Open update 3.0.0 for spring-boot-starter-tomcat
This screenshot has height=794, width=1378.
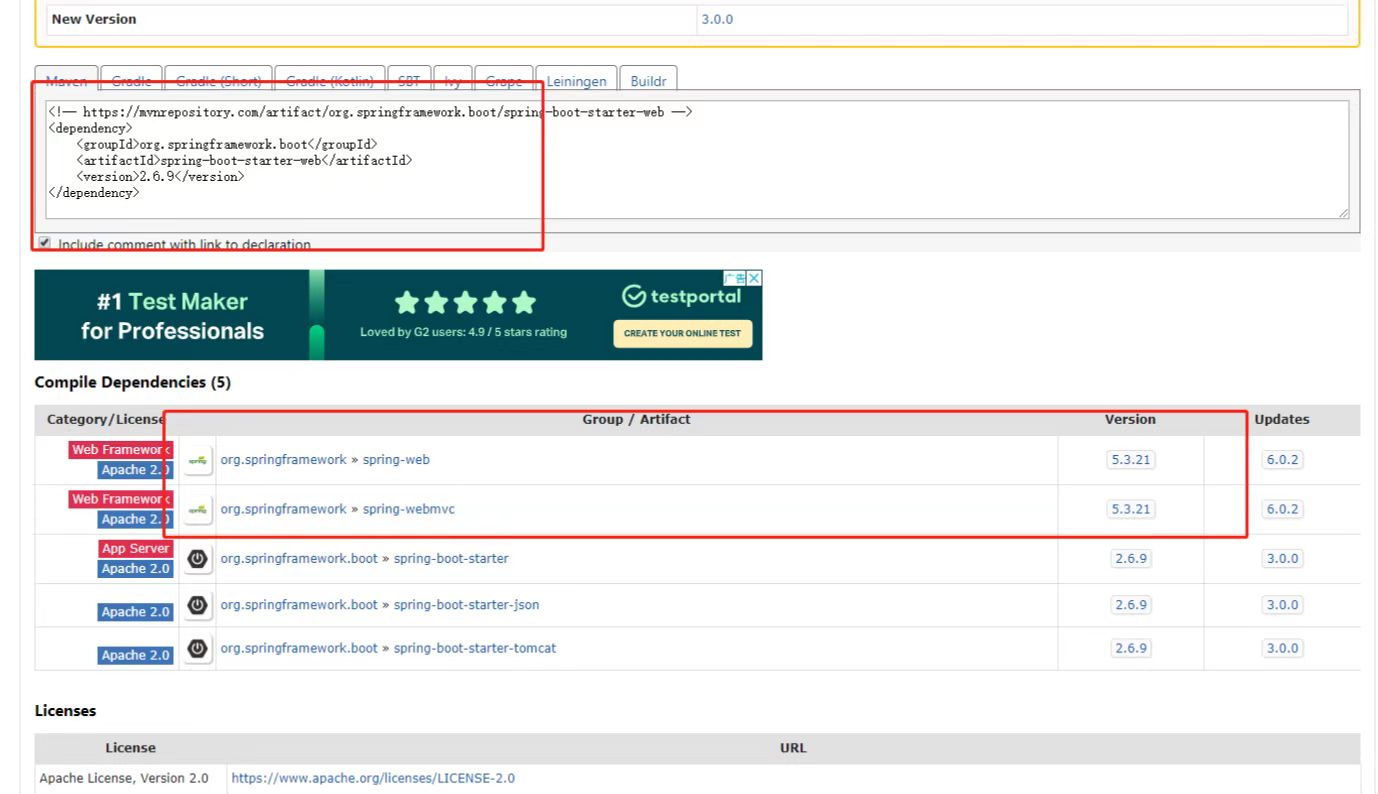click(1282, 648)
